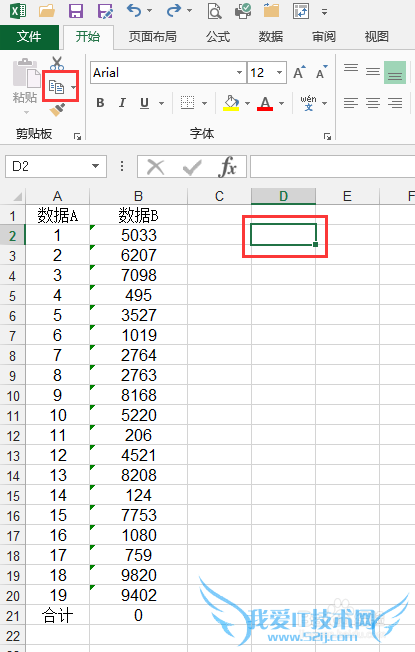The image size is (415, 652).
Task: Open Insert Function fx dialog
Action: (227, 167)
